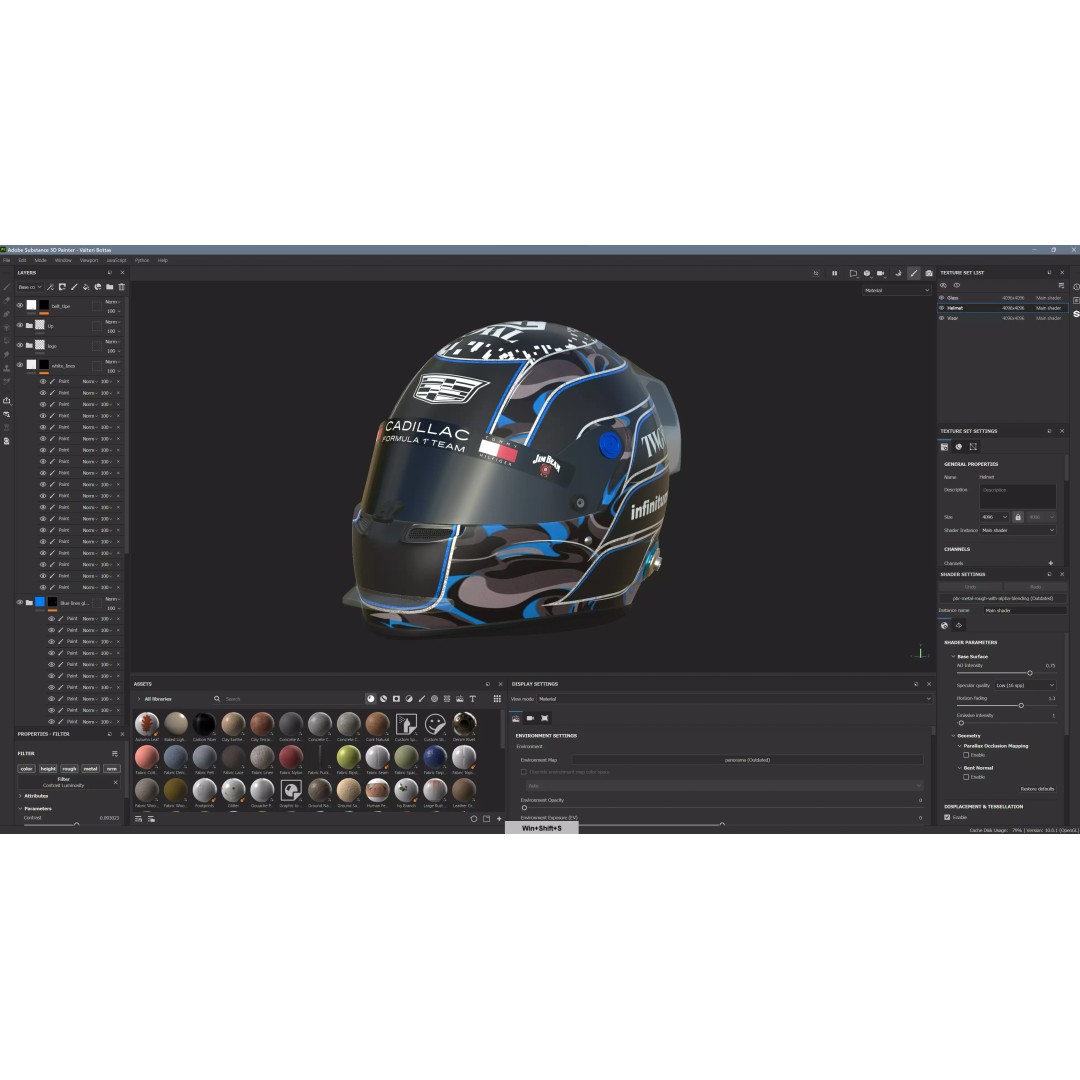Create a new folder in Layers panel

point(110,287)
